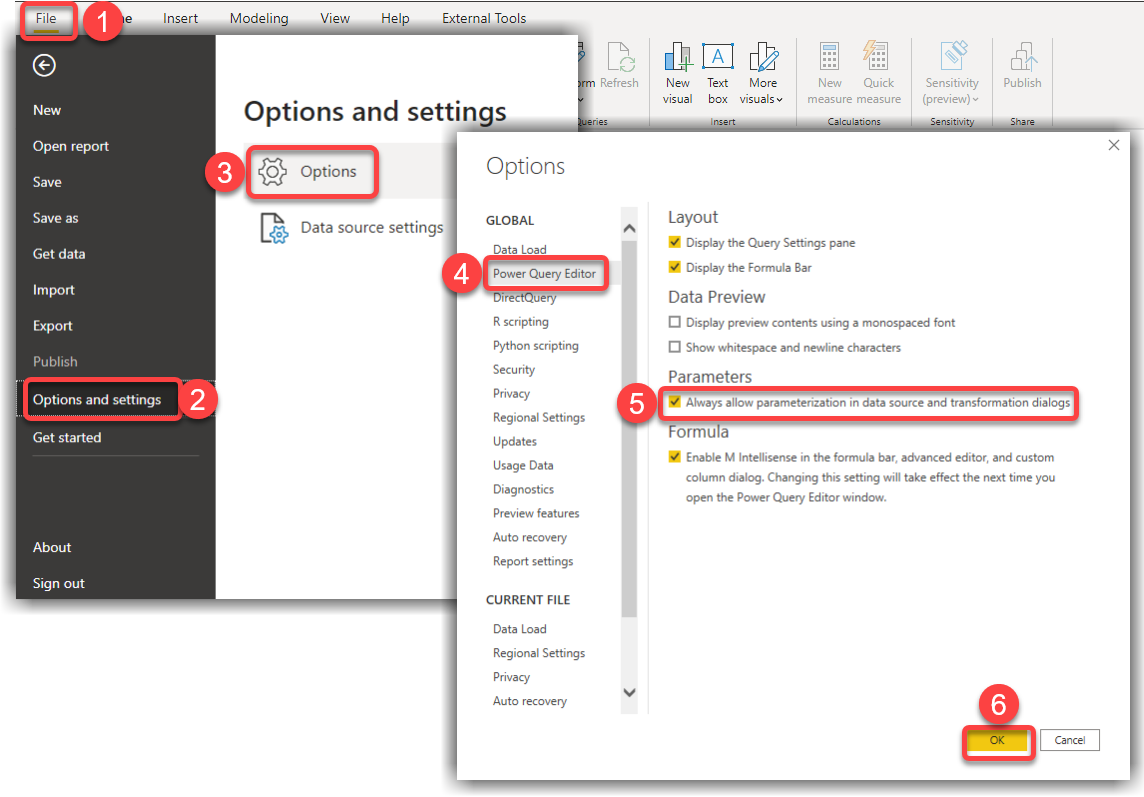Insert a Text box from ribbon
1144x797 pixels.
coord(718,73)
